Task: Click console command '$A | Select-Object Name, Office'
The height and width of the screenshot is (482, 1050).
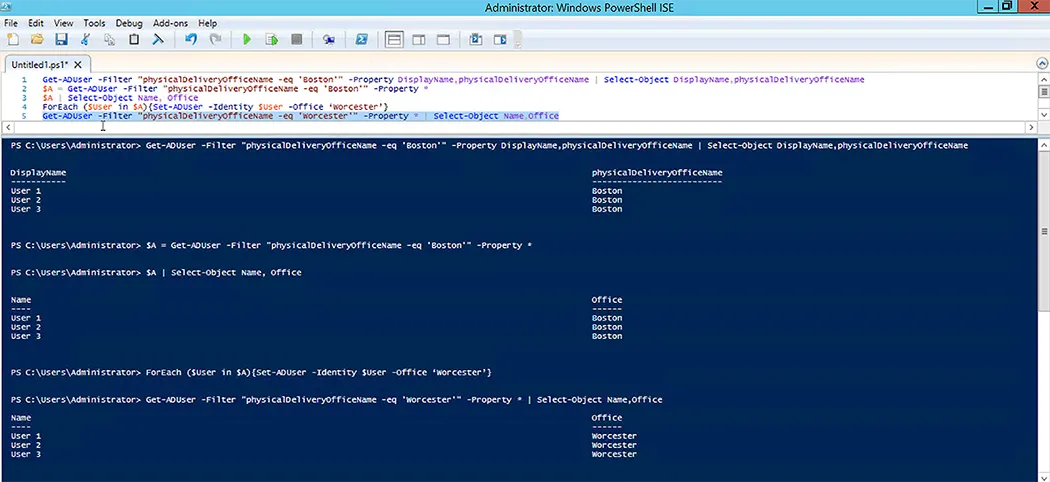Action: (x=224, y=272)
